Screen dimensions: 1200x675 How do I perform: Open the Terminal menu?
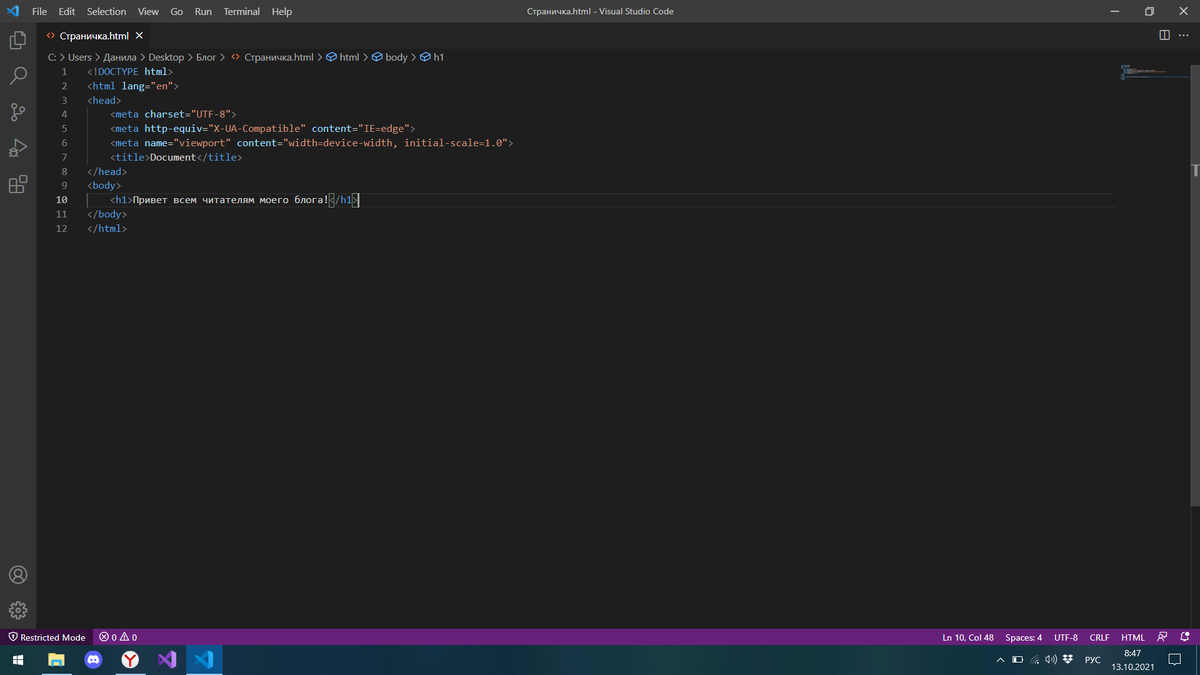click(241, 11)
